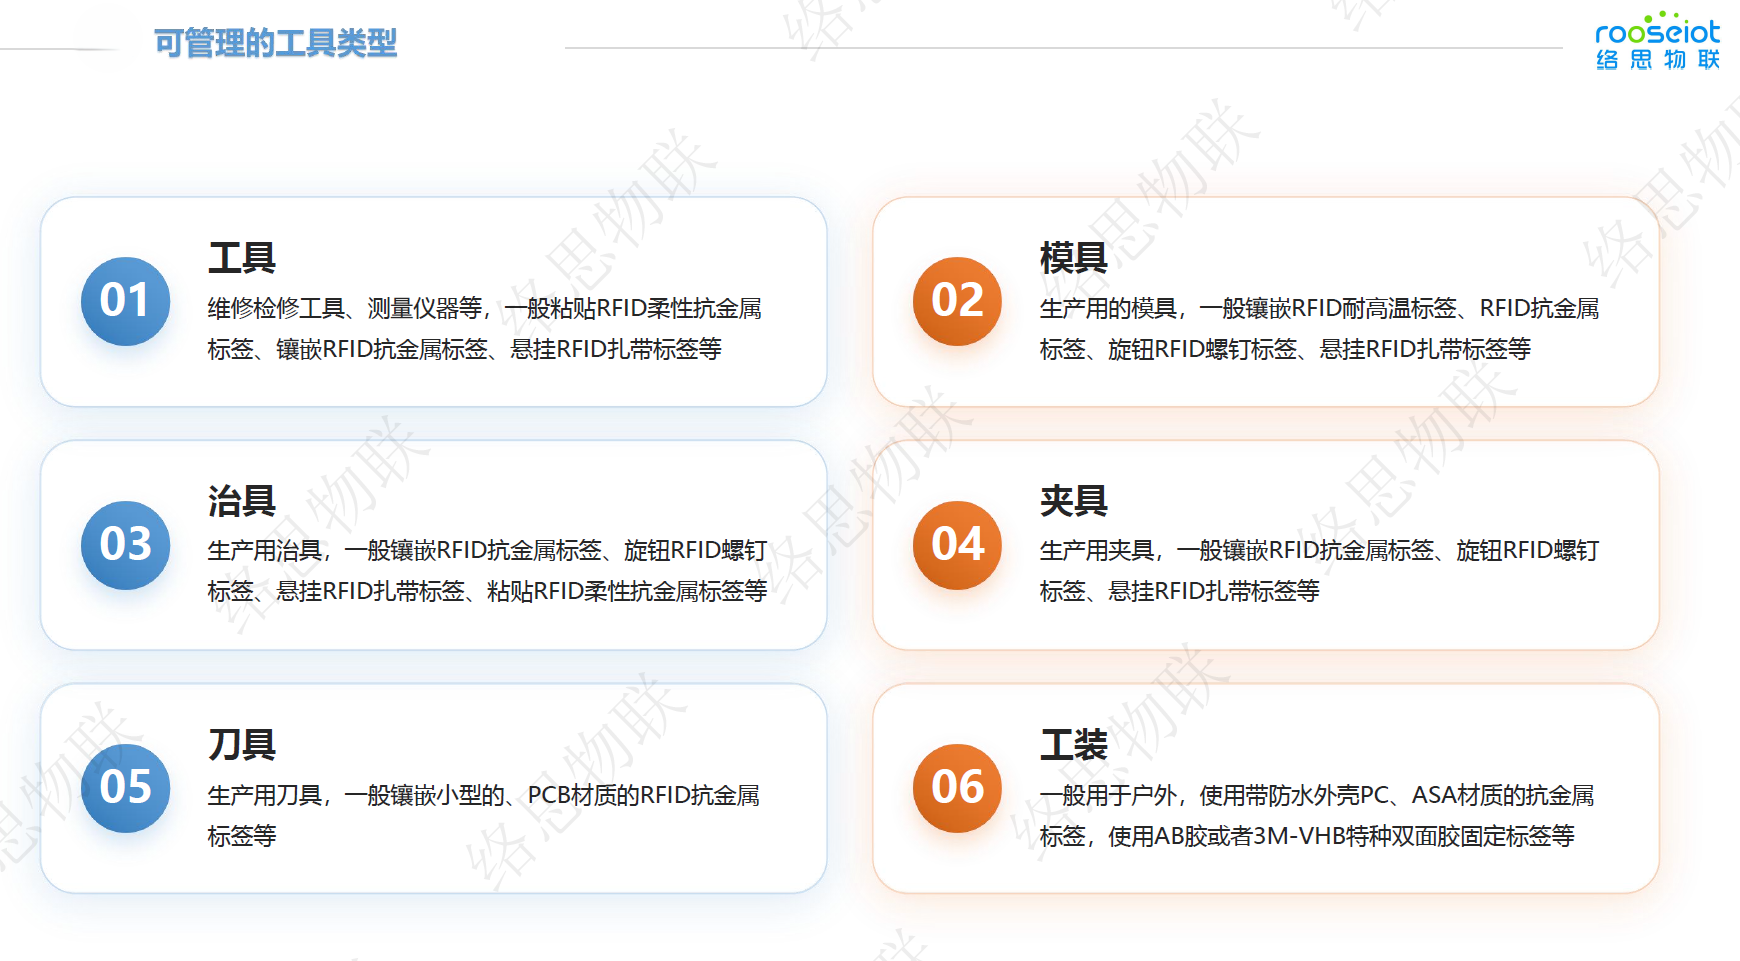1740x961 pixels.
Task: Click the blue 01 number badge
Action: click(x=125, y=301)
